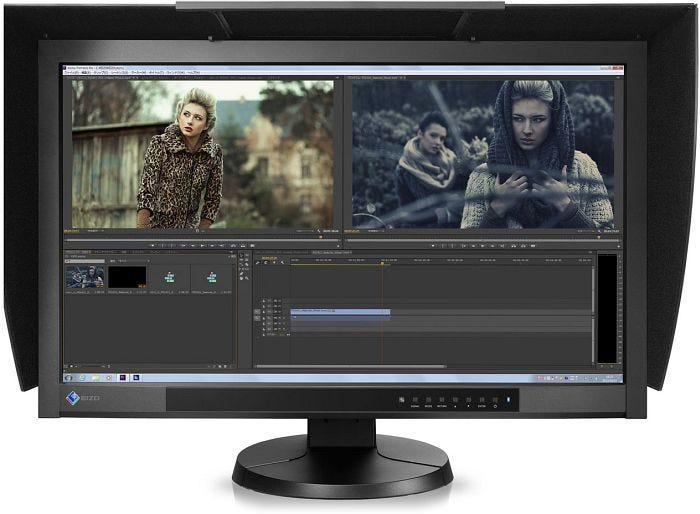The width and height of the screenshot is (700, 514).
Task: Click the timeline playhead marker on the time ruler
Action: (x=381, y=264)
